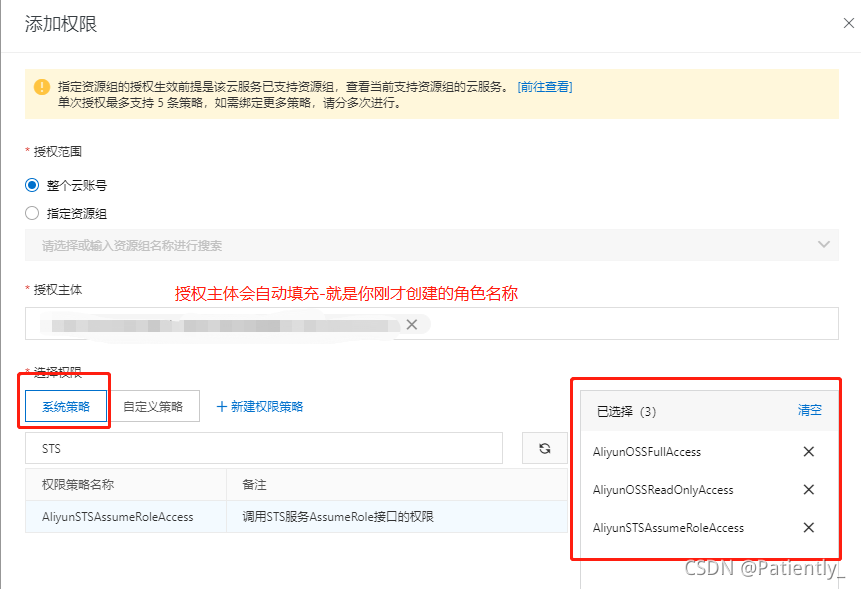The width and height of the screenshot is (861, 589).
Task: Remove AliyunOSSFullAccess from selected list
Action: coord(808,451)
